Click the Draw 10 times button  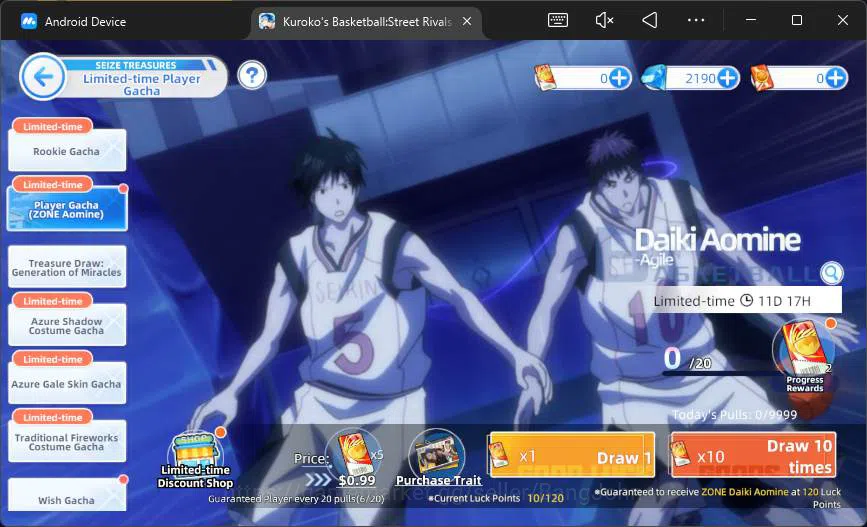(753, 455)
